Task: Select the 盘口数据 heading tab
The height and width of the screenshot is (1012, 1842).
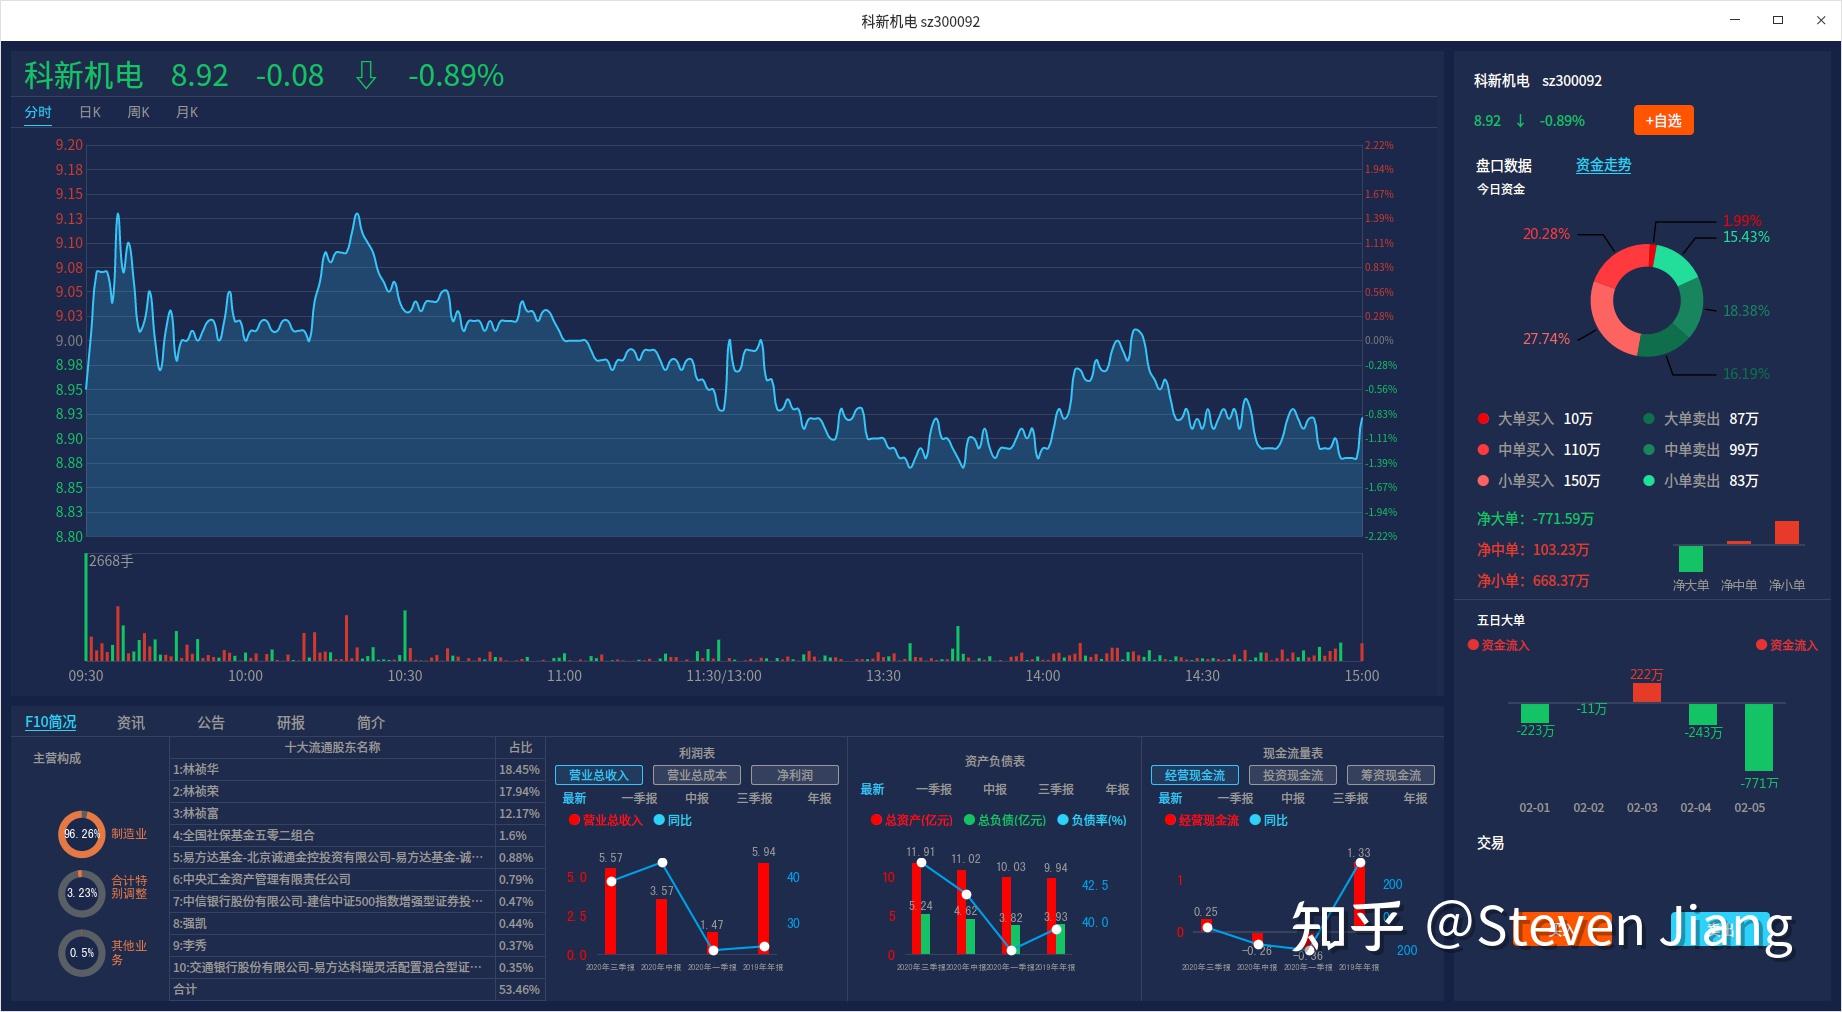Action: tap(1503, 165)
